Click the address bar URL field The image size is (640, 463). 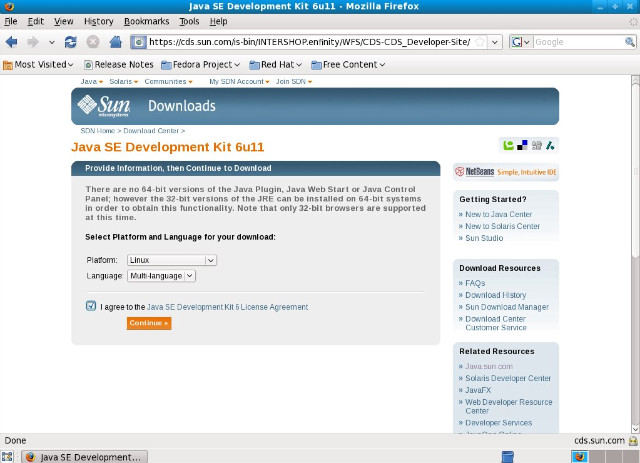pos(310,42)
